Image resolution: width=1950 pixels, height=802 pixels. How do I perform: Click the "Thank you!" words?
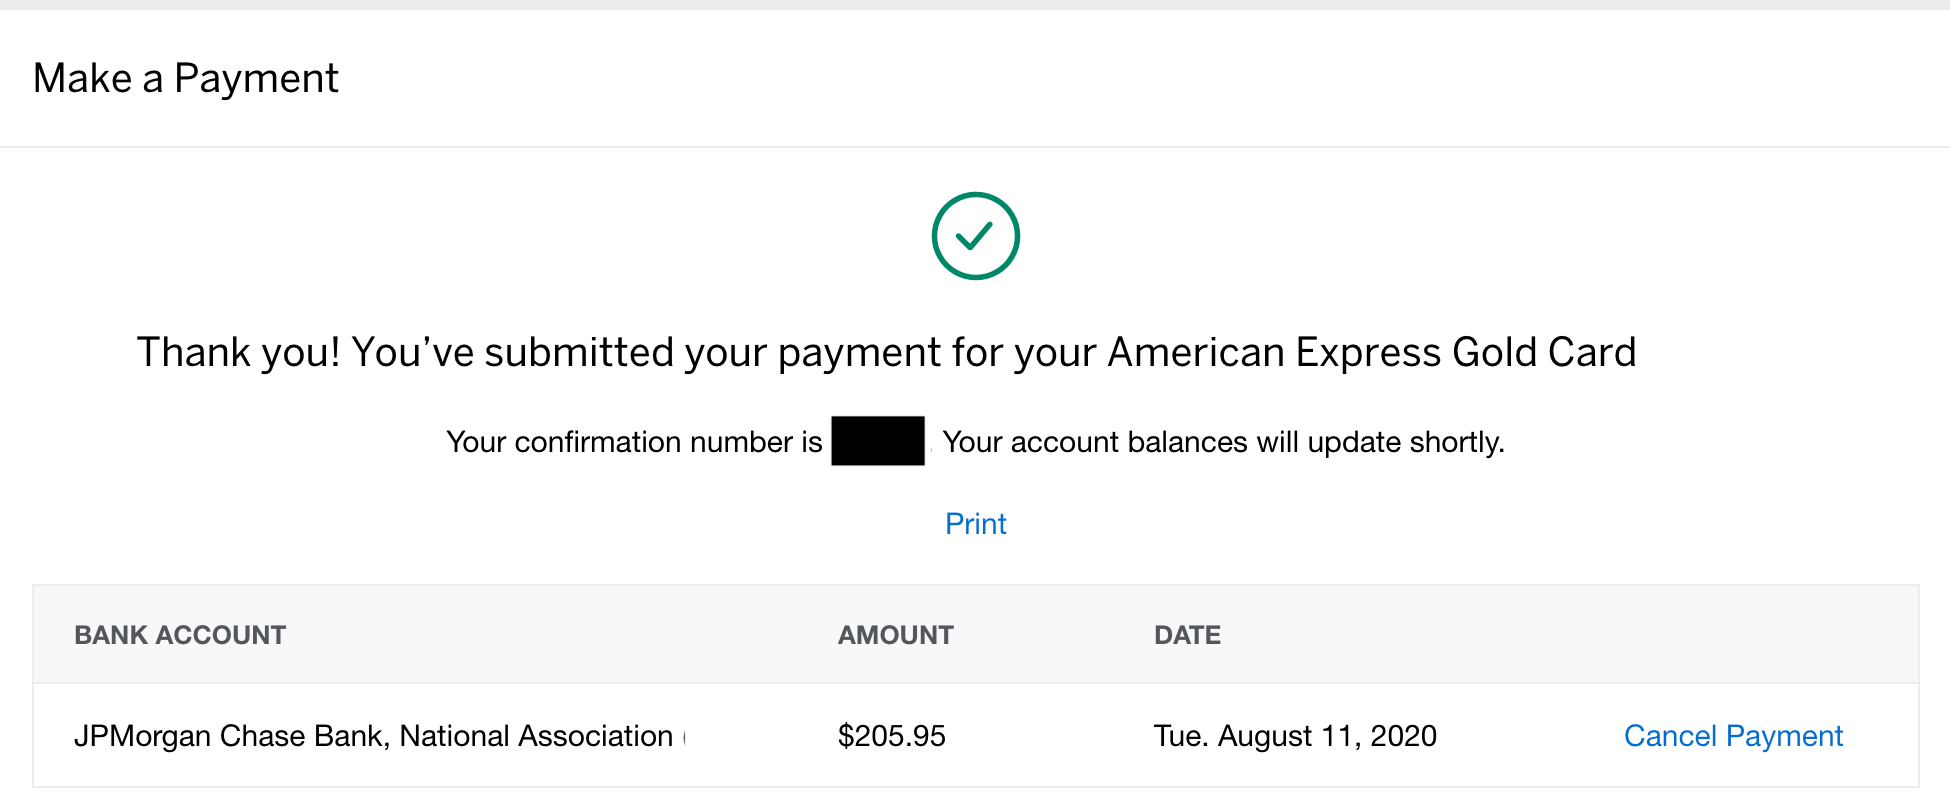238,352
